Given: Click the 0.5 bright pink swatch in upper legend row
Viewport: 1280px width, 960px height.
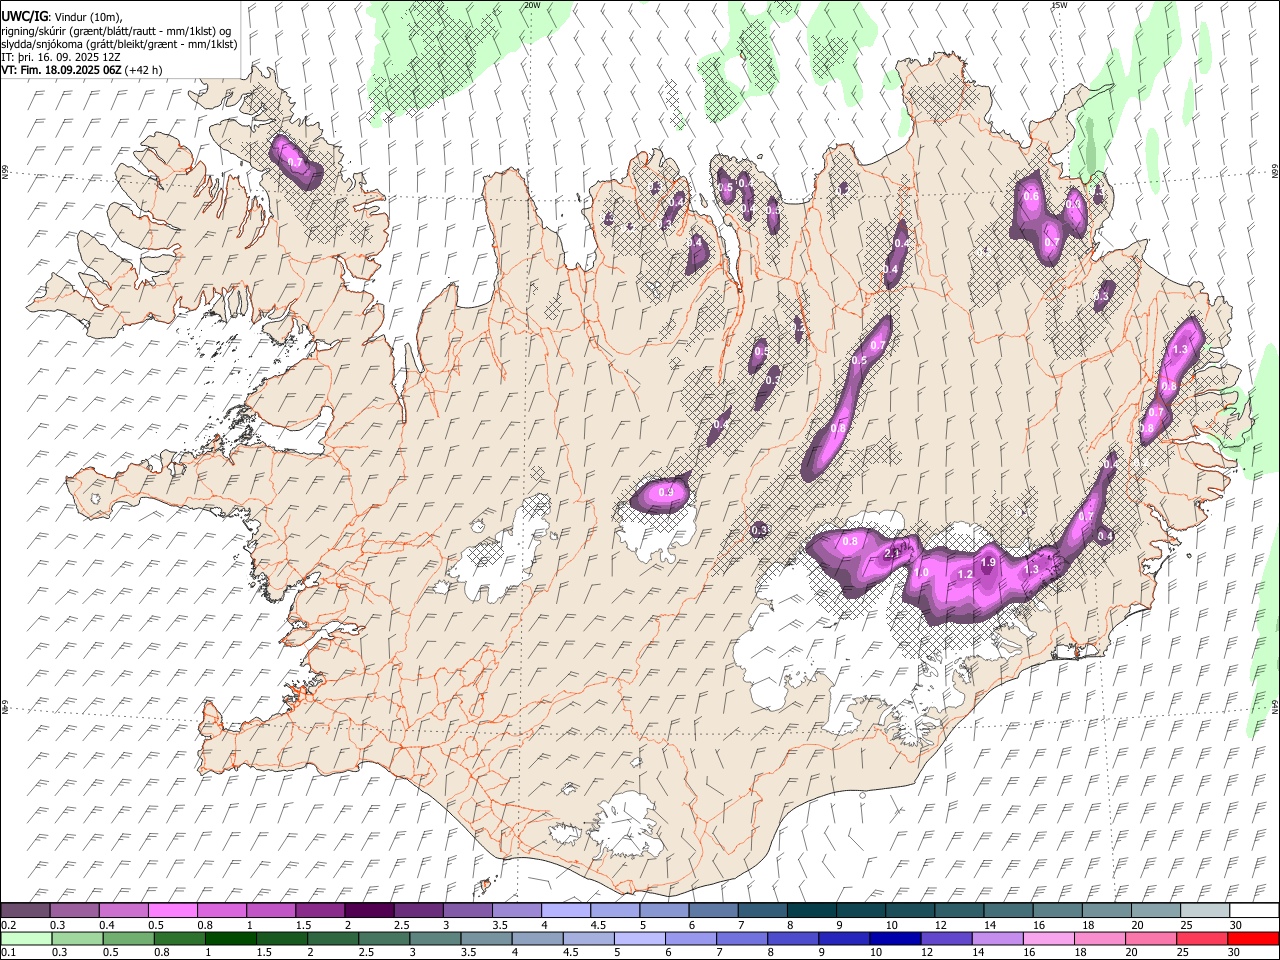Looking at the screenshot, I should pos(172,911).
